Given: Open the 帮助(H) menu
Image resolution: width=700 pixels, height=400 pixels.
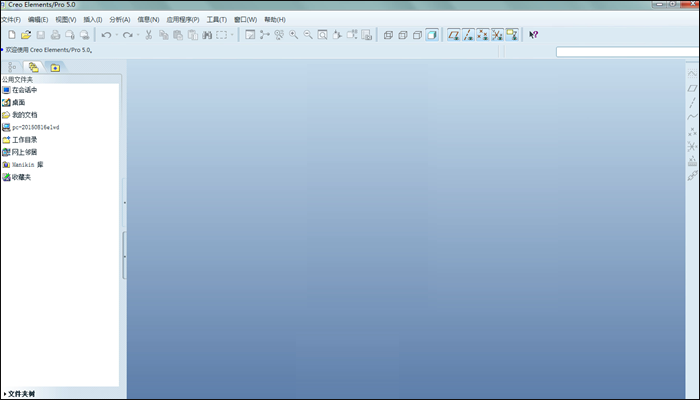Looking at the screenshot, I should pyautogui.click(x=275, y=20).
